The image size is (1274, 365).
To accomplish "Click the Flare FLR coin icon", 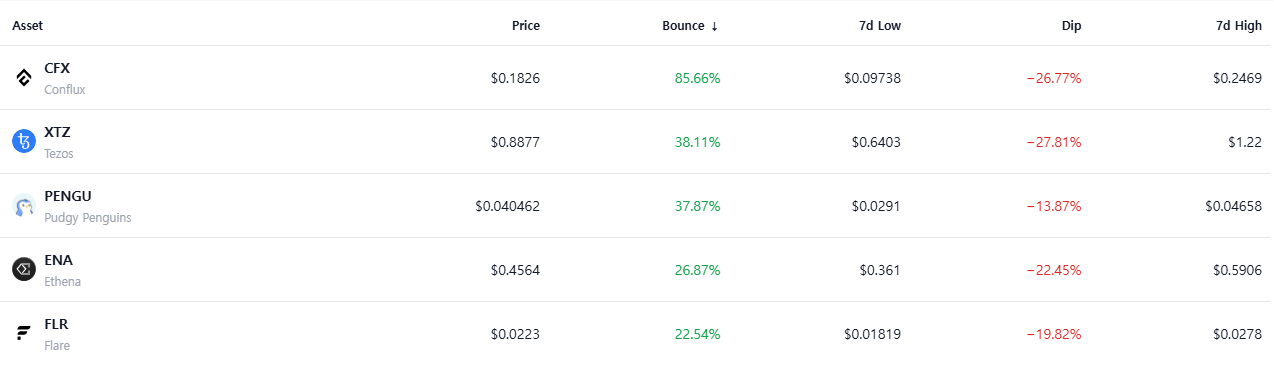I will 23,334.
